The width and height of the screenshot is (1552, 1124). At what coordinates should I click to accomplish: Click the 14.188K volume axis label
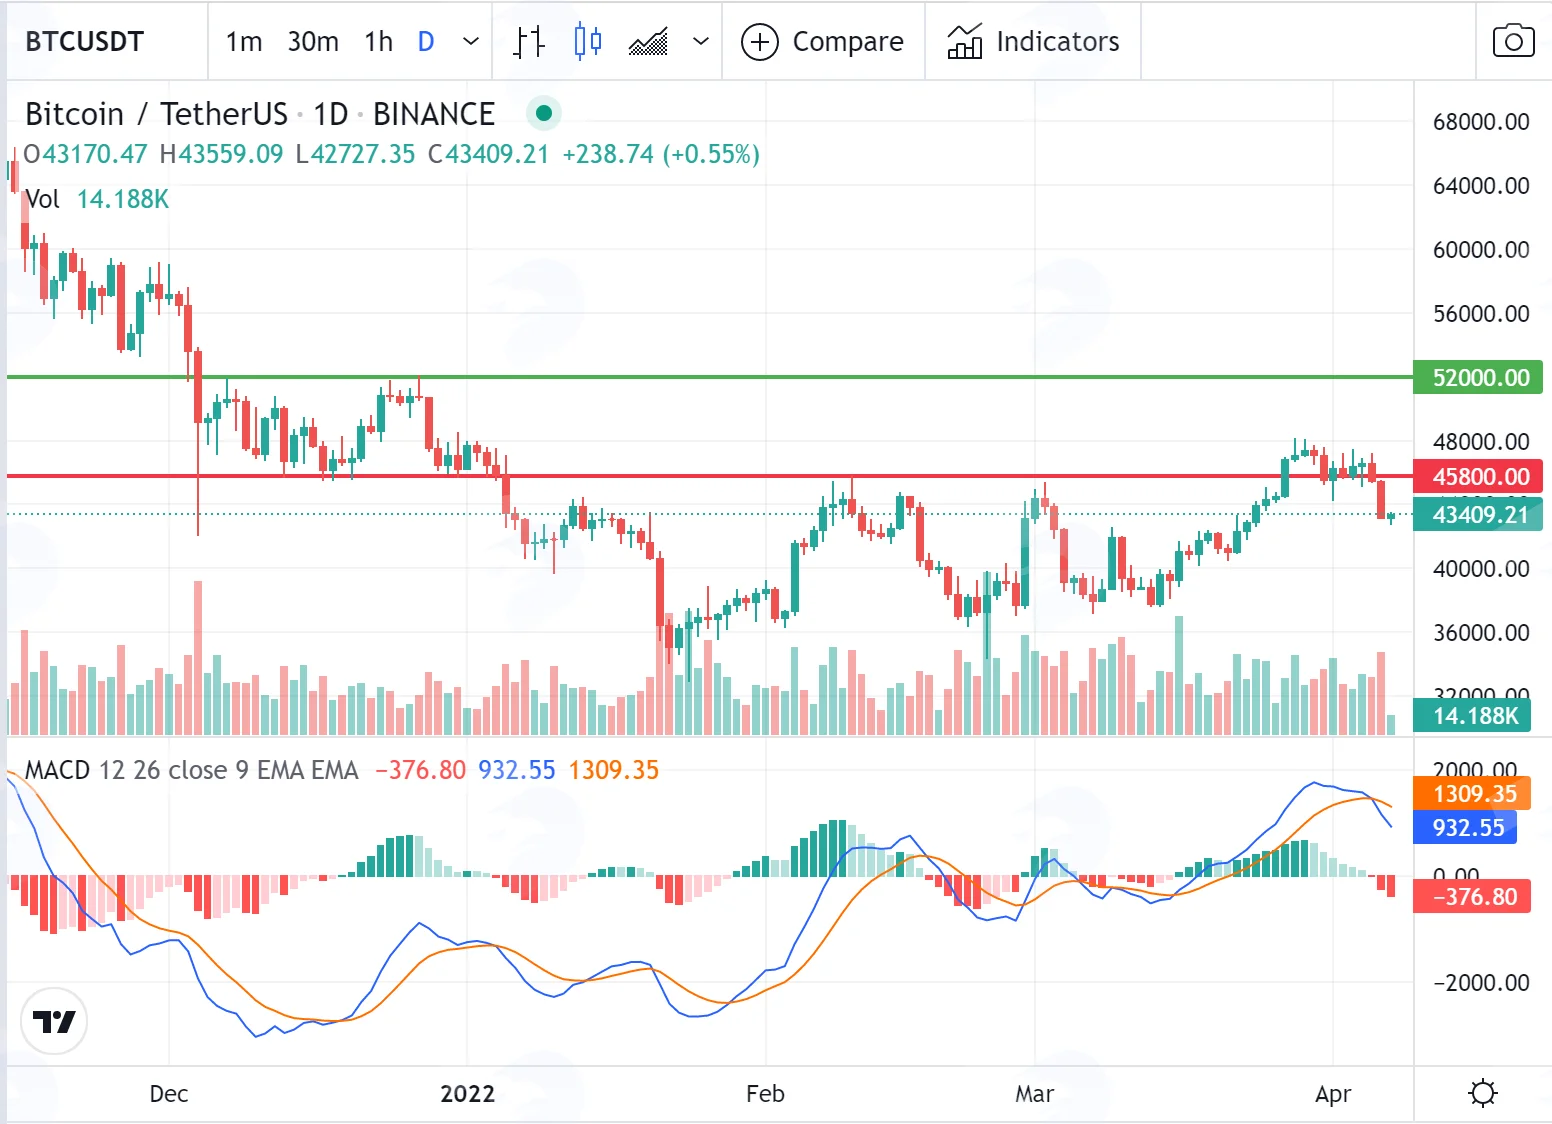(1472, 715)
